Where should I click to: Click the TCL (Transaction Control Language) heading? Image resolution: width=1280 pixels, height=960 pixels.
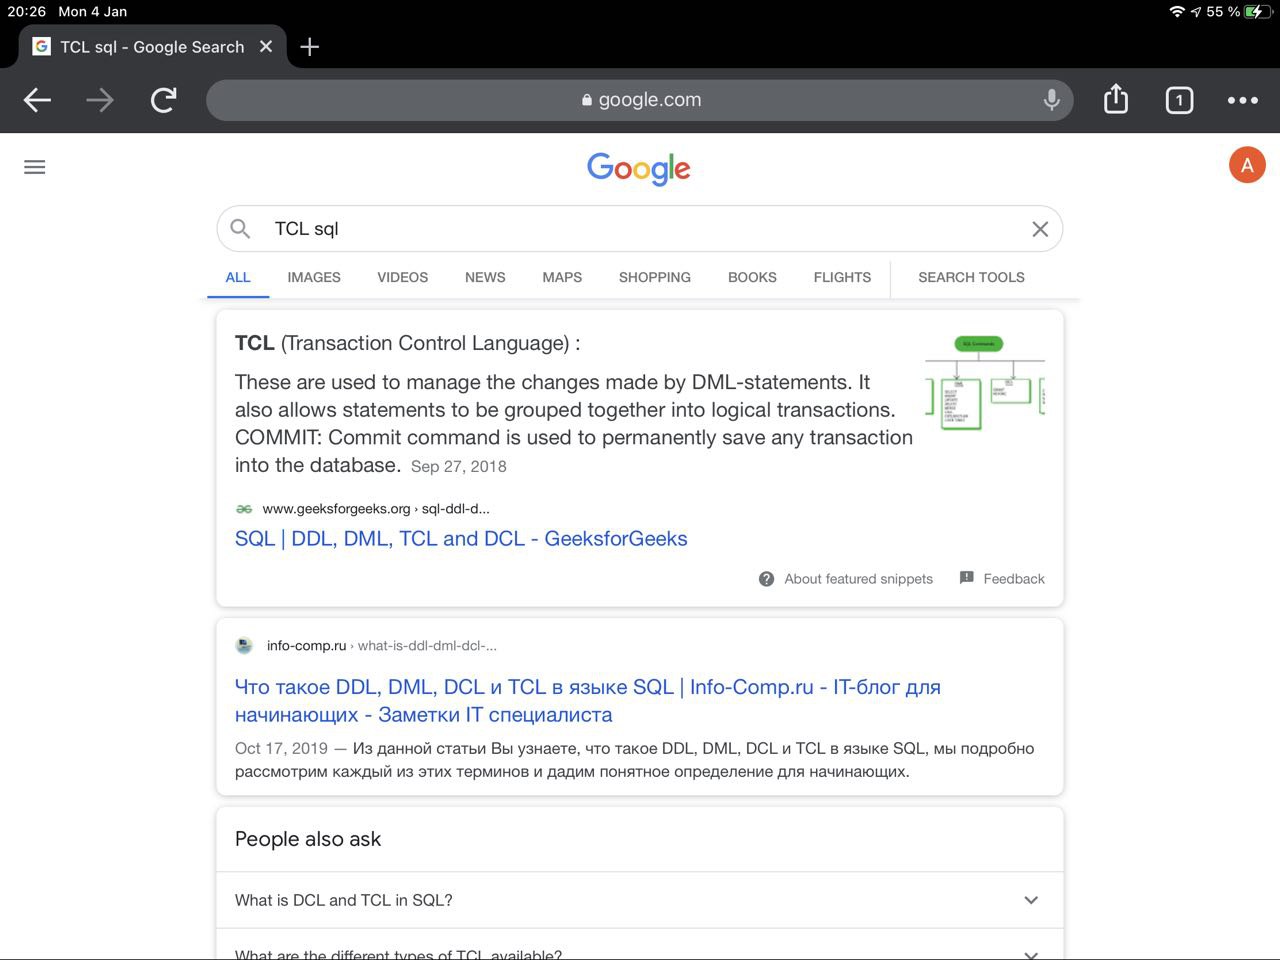407,343
